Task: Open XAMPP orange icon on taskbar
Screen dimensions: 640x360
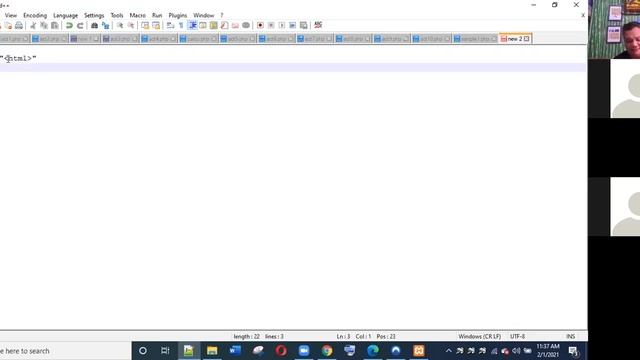Action: tap(419, 351)
